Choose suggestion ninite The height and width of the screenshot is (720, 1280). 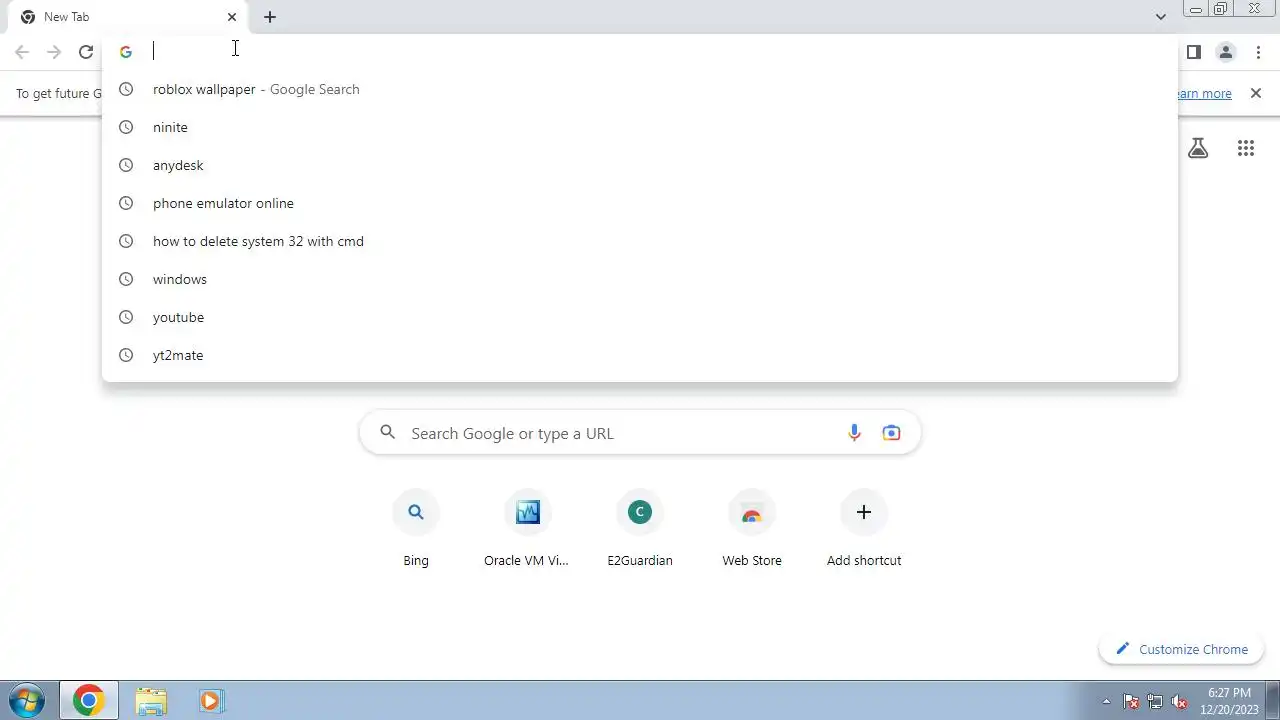[640, 127]
